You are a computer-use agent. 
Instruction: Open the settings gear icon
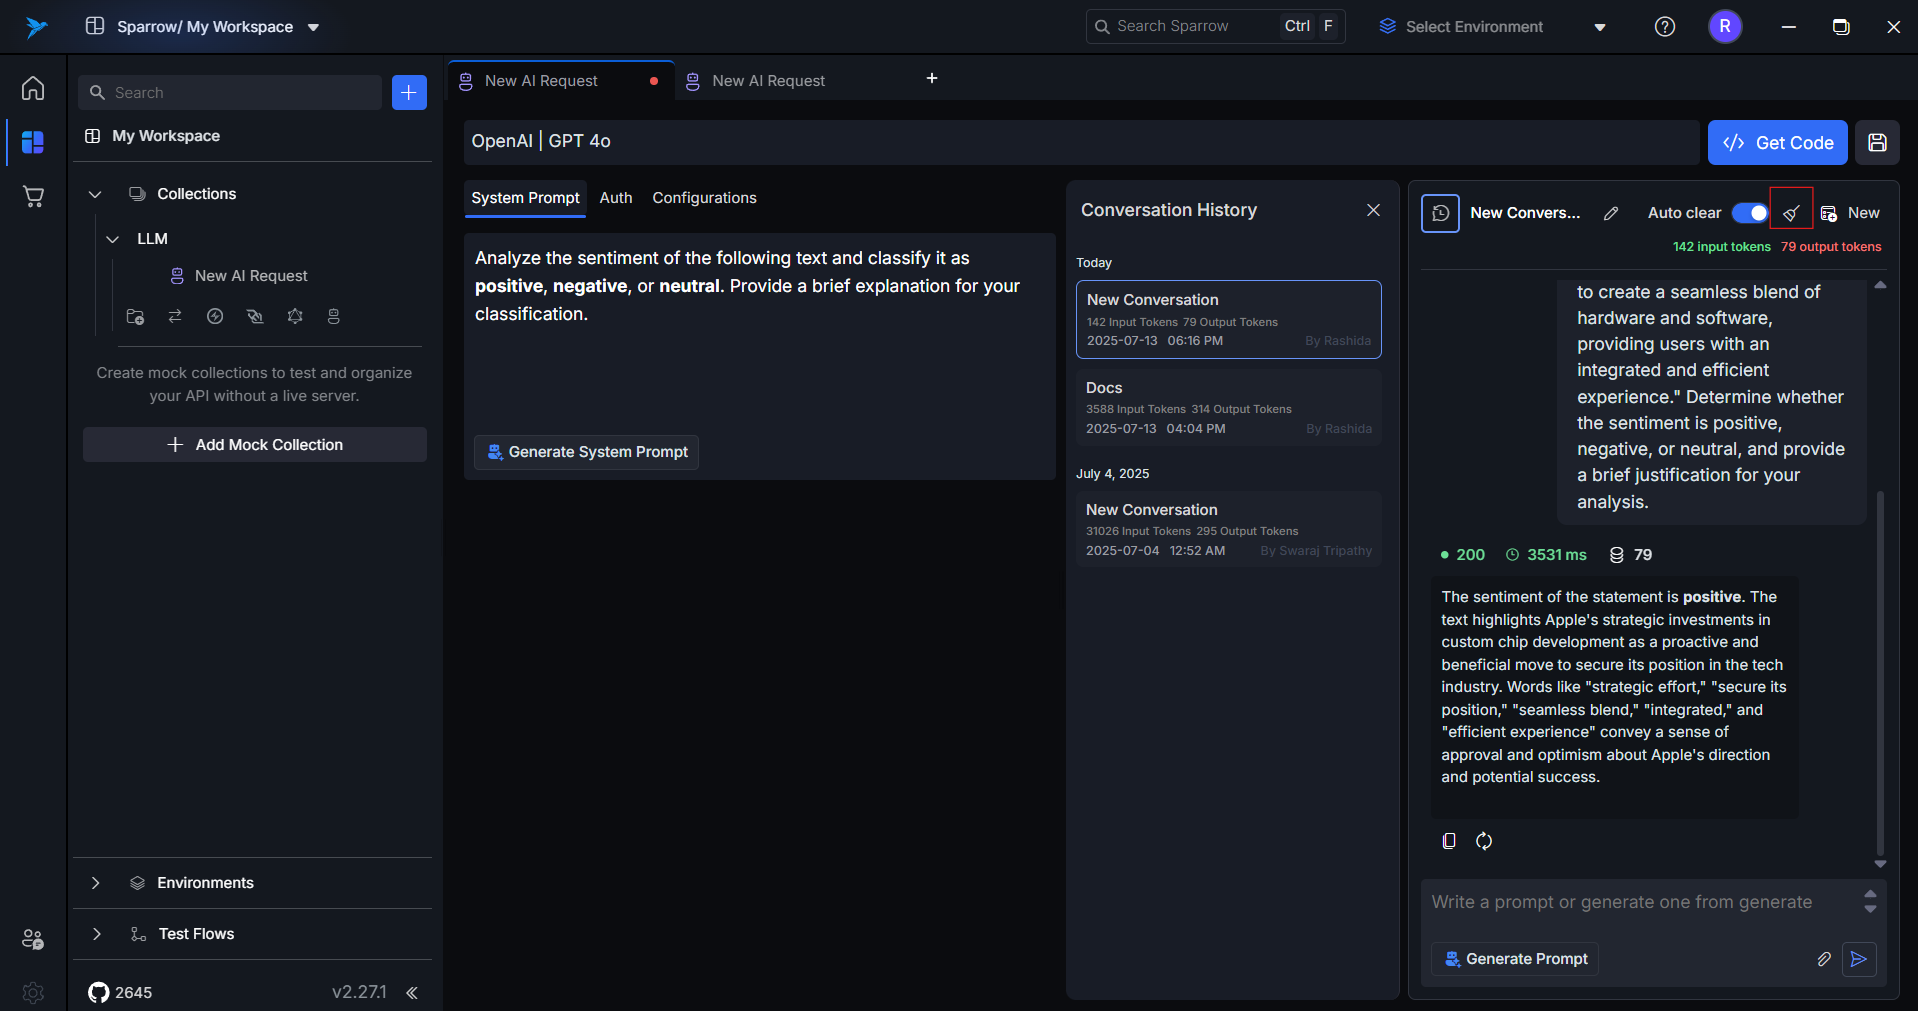33,992
